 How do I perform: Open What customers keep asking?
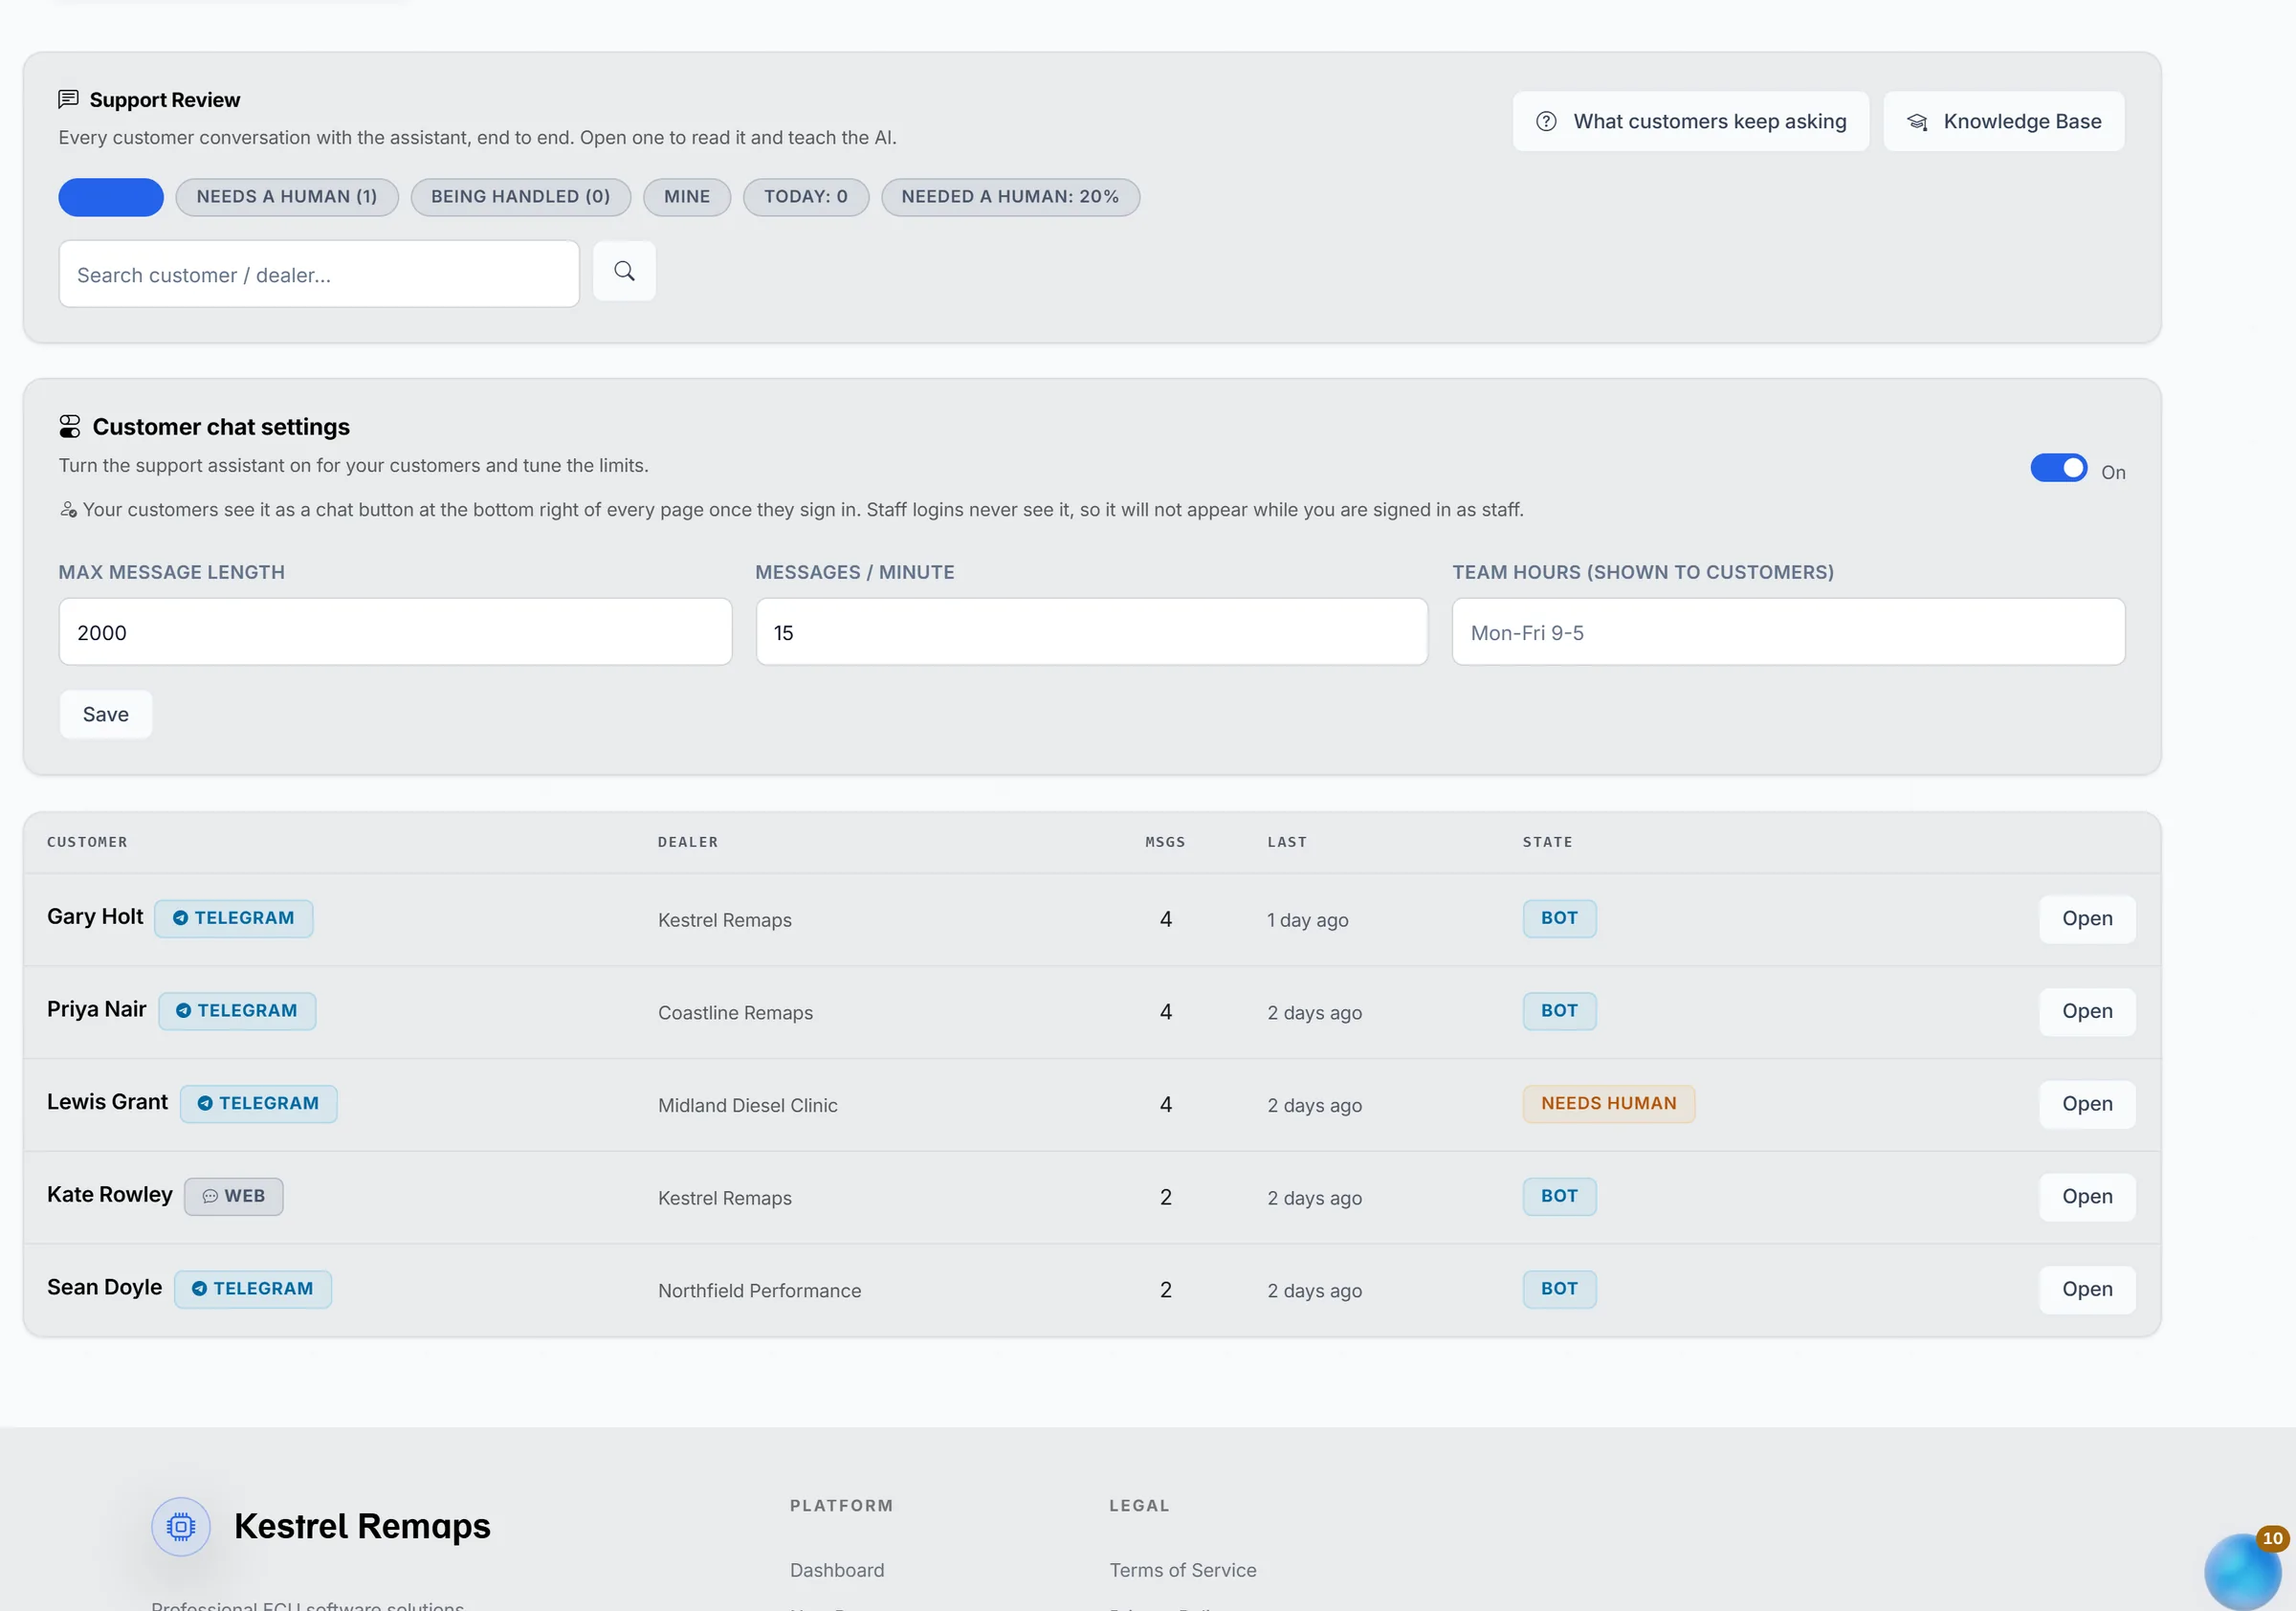coord(1691,122)
